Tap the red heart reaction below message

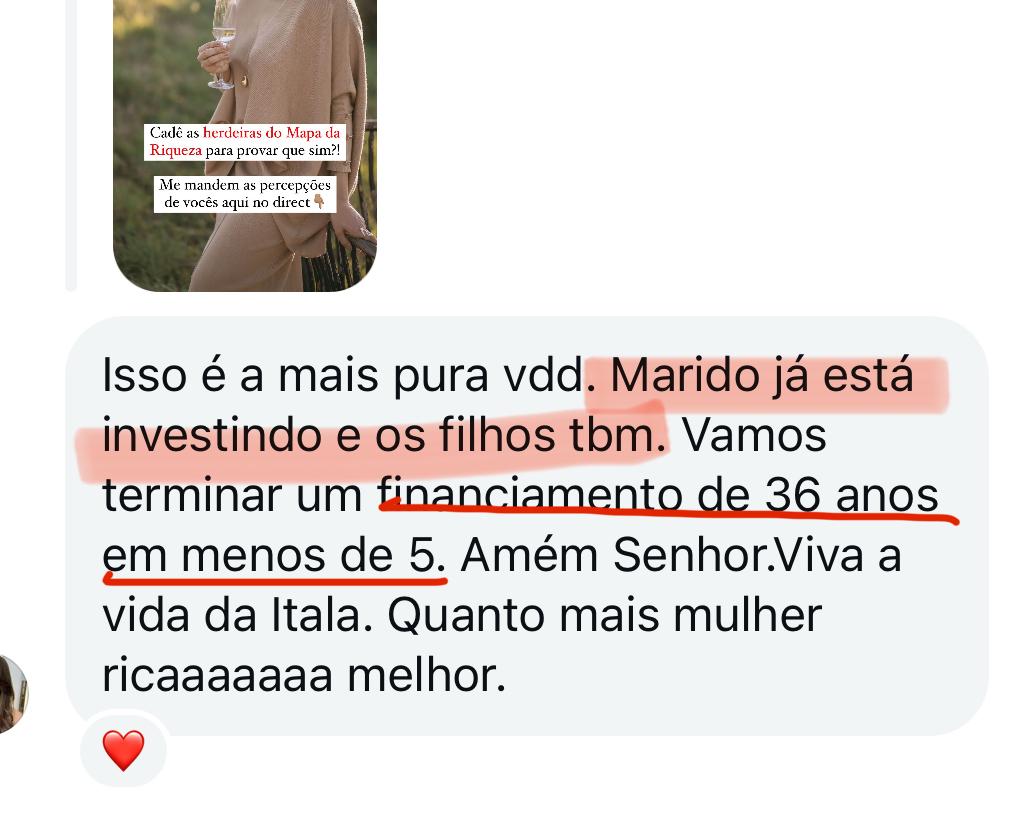click(x=123, y=750)
